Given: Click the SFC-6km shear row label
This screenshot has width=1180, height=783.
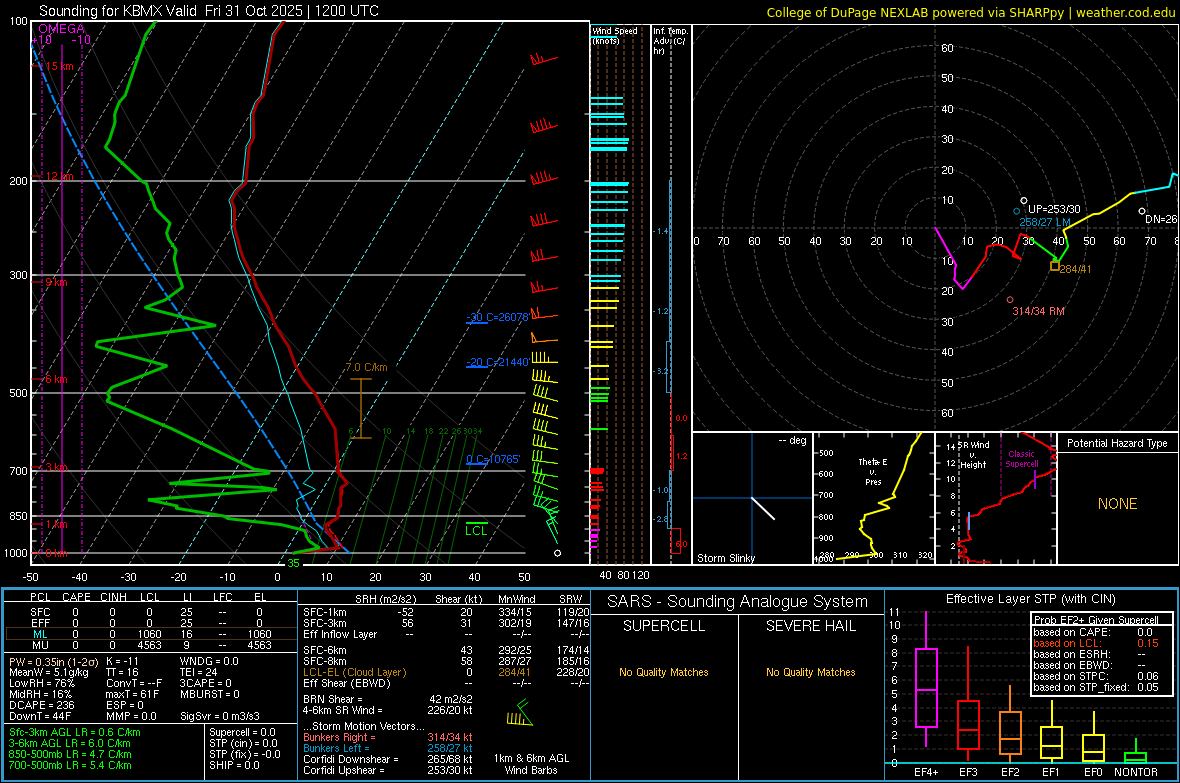Looking at the screenshot, I should click(324, 650).
